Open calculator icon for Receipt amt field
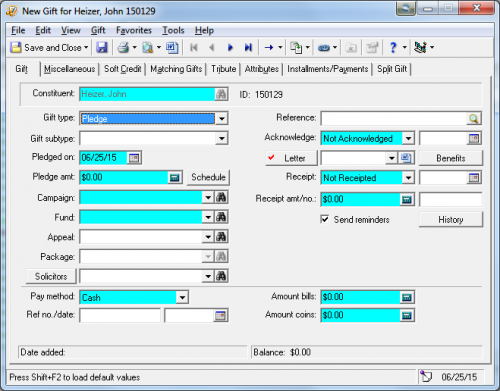 point(407,199)
